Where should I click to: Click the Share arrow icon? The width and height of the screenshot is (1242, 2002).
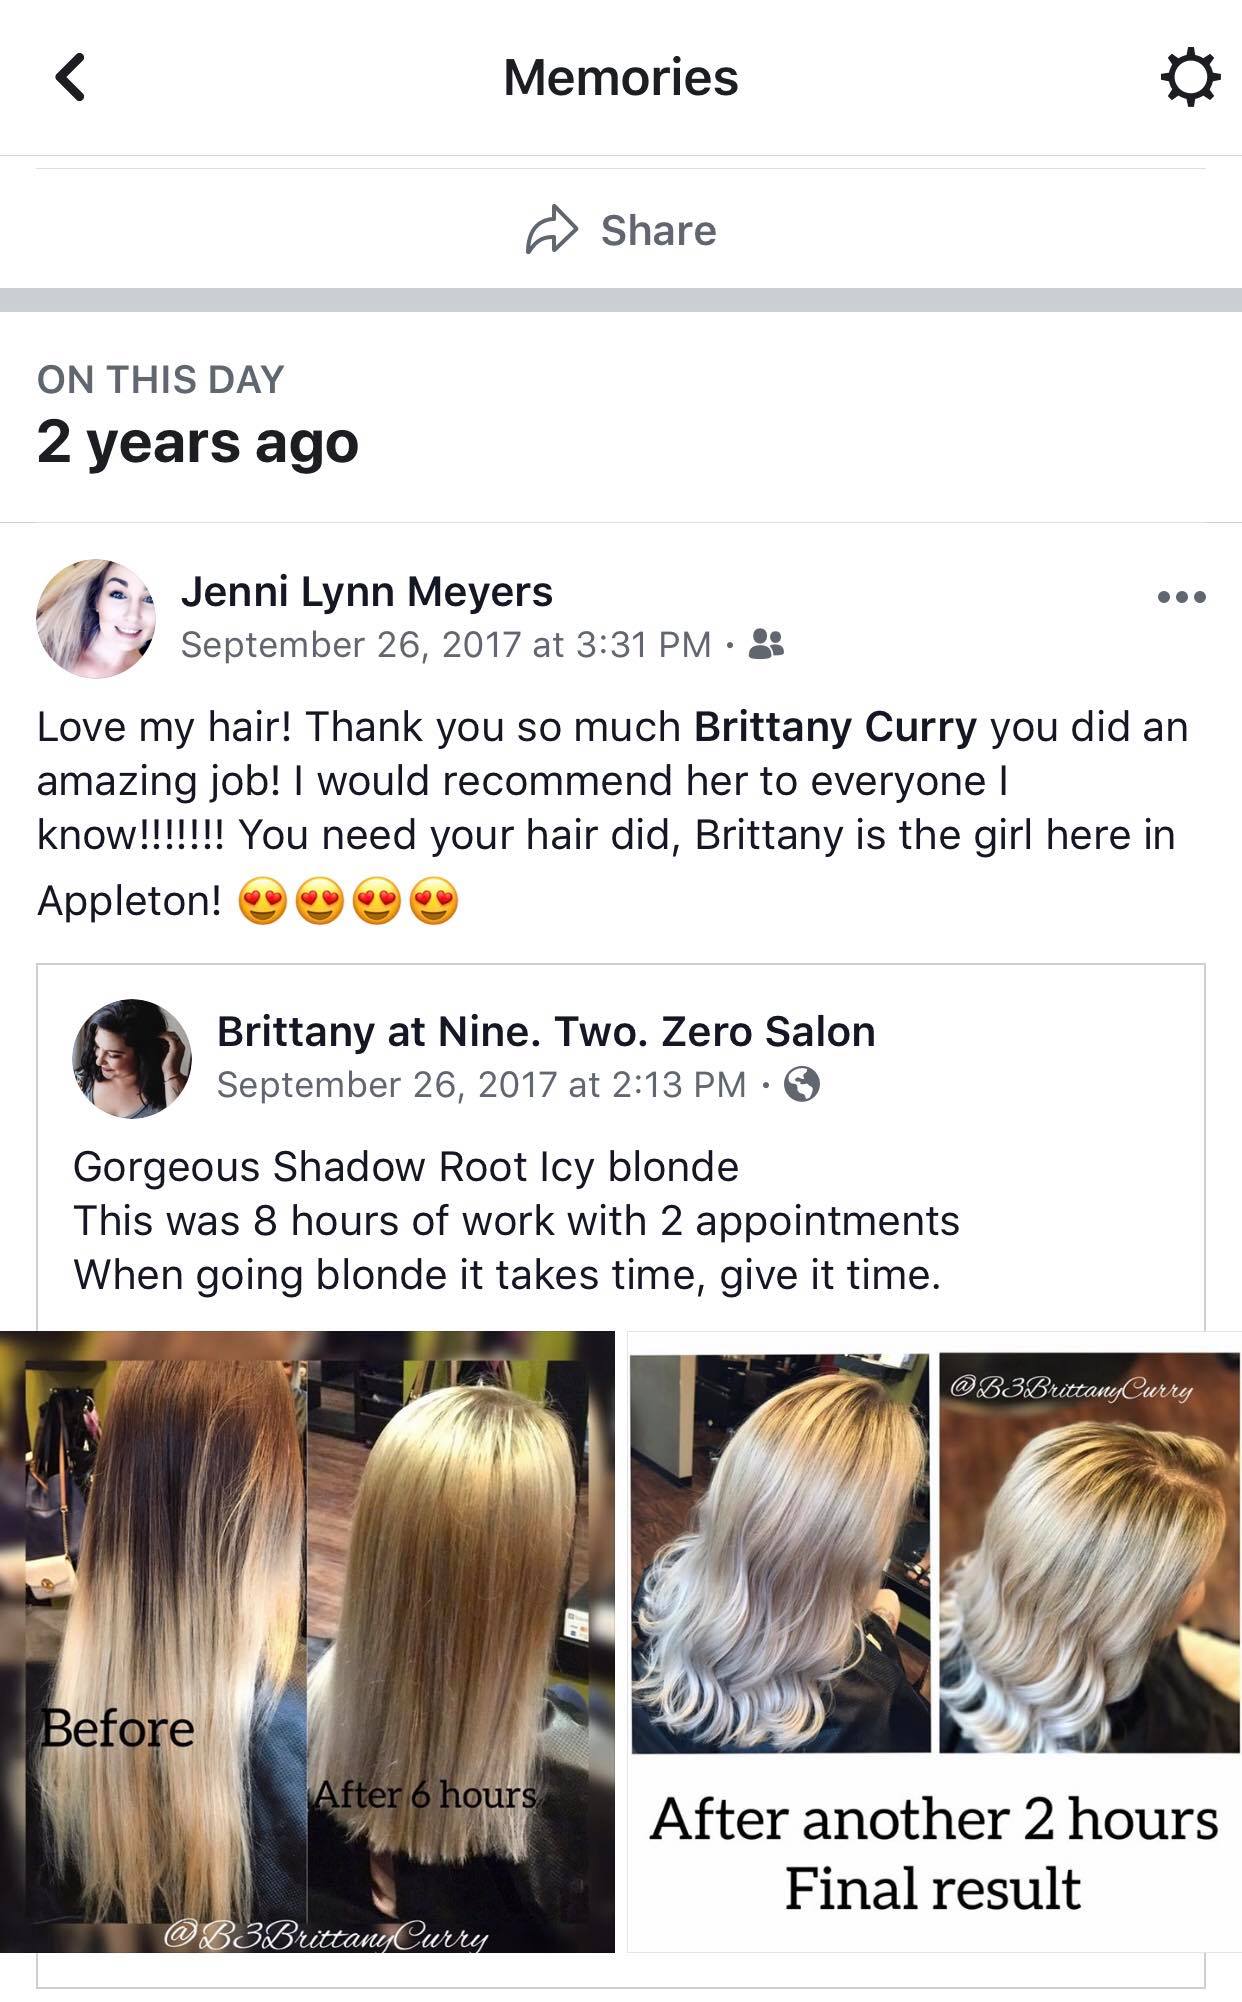point(552,231)
